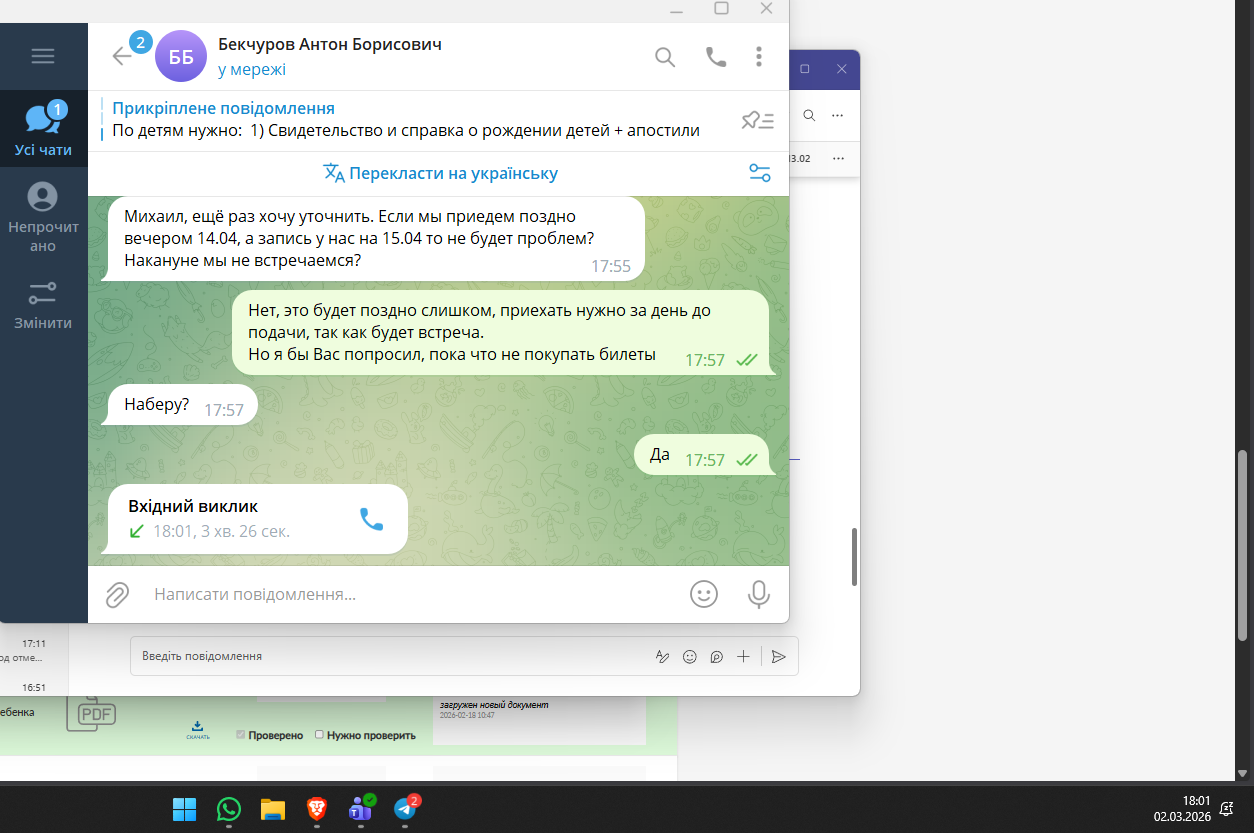Viewport: 1254px width, 833px height.
Task: Open the 'Вхідний виклик' call entry
Action: click(x=257, y=519)
